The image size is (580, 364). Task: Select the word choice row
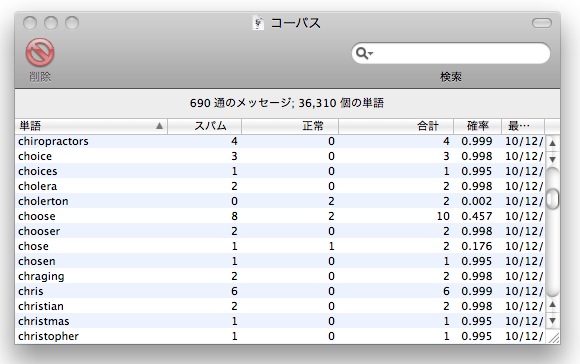coord(280,156)
